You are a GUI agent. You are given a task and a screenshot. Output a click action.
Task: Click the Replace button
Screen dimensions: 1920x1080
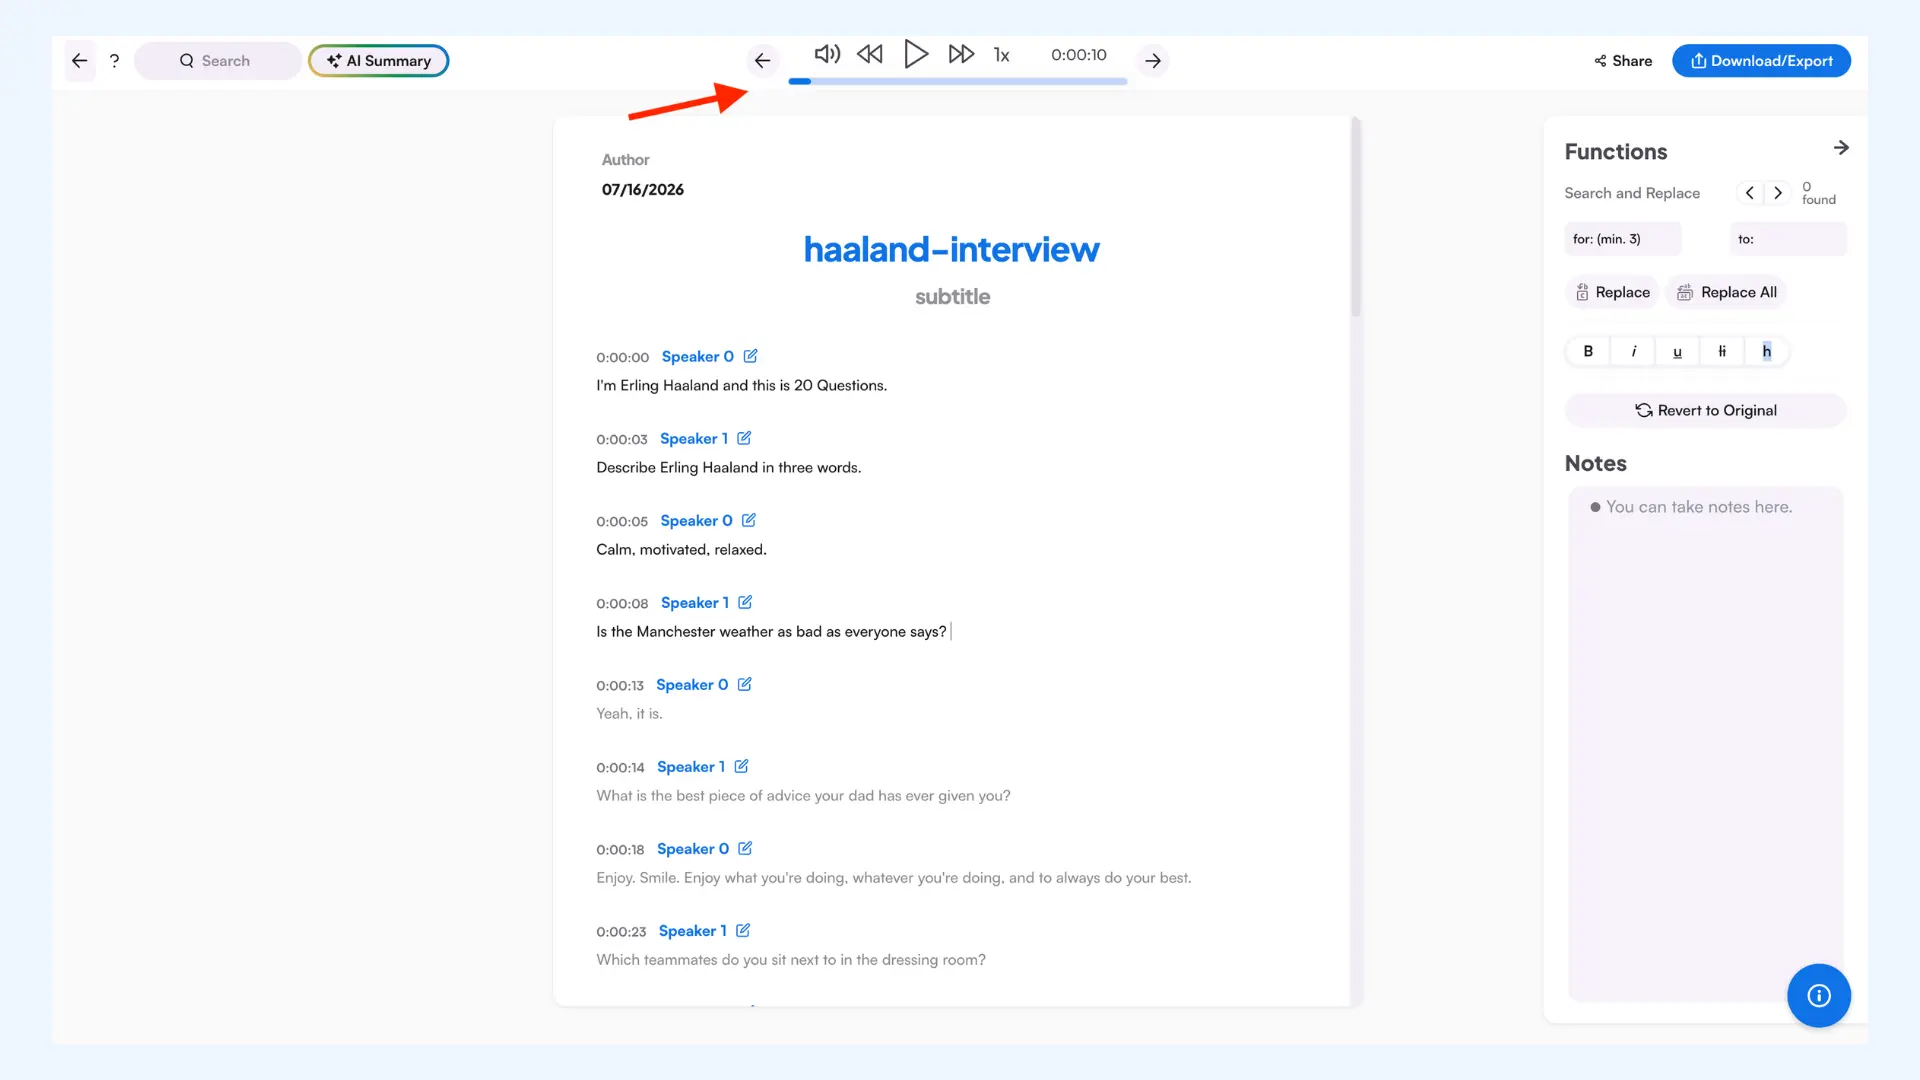tap(1612, 292)
